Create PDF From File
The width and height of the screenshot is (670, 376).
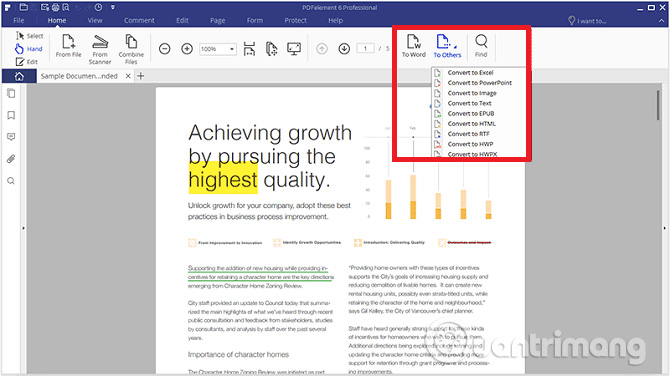click(x=68, y=46)
